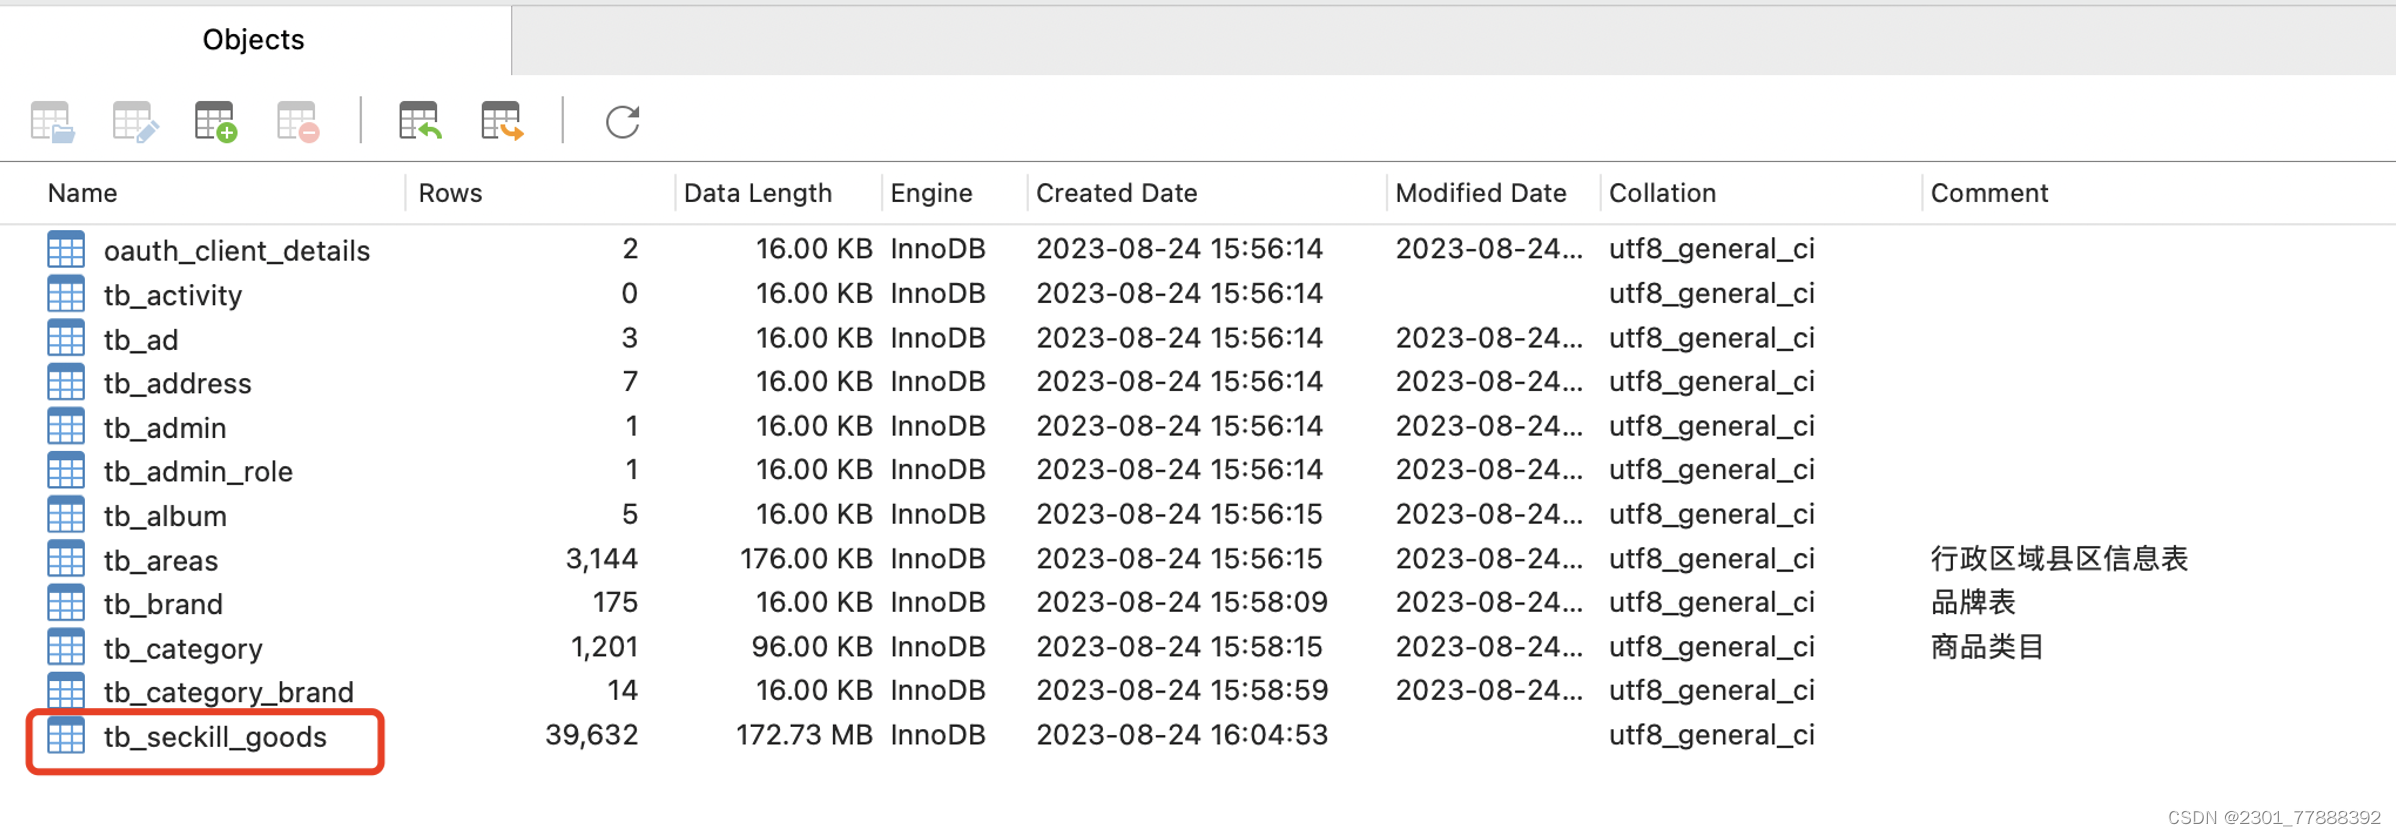The height and width of the screenshot is (836, 2396).
Task: Click the Open Table toolbar icon
Action: [x=52, y=122]
